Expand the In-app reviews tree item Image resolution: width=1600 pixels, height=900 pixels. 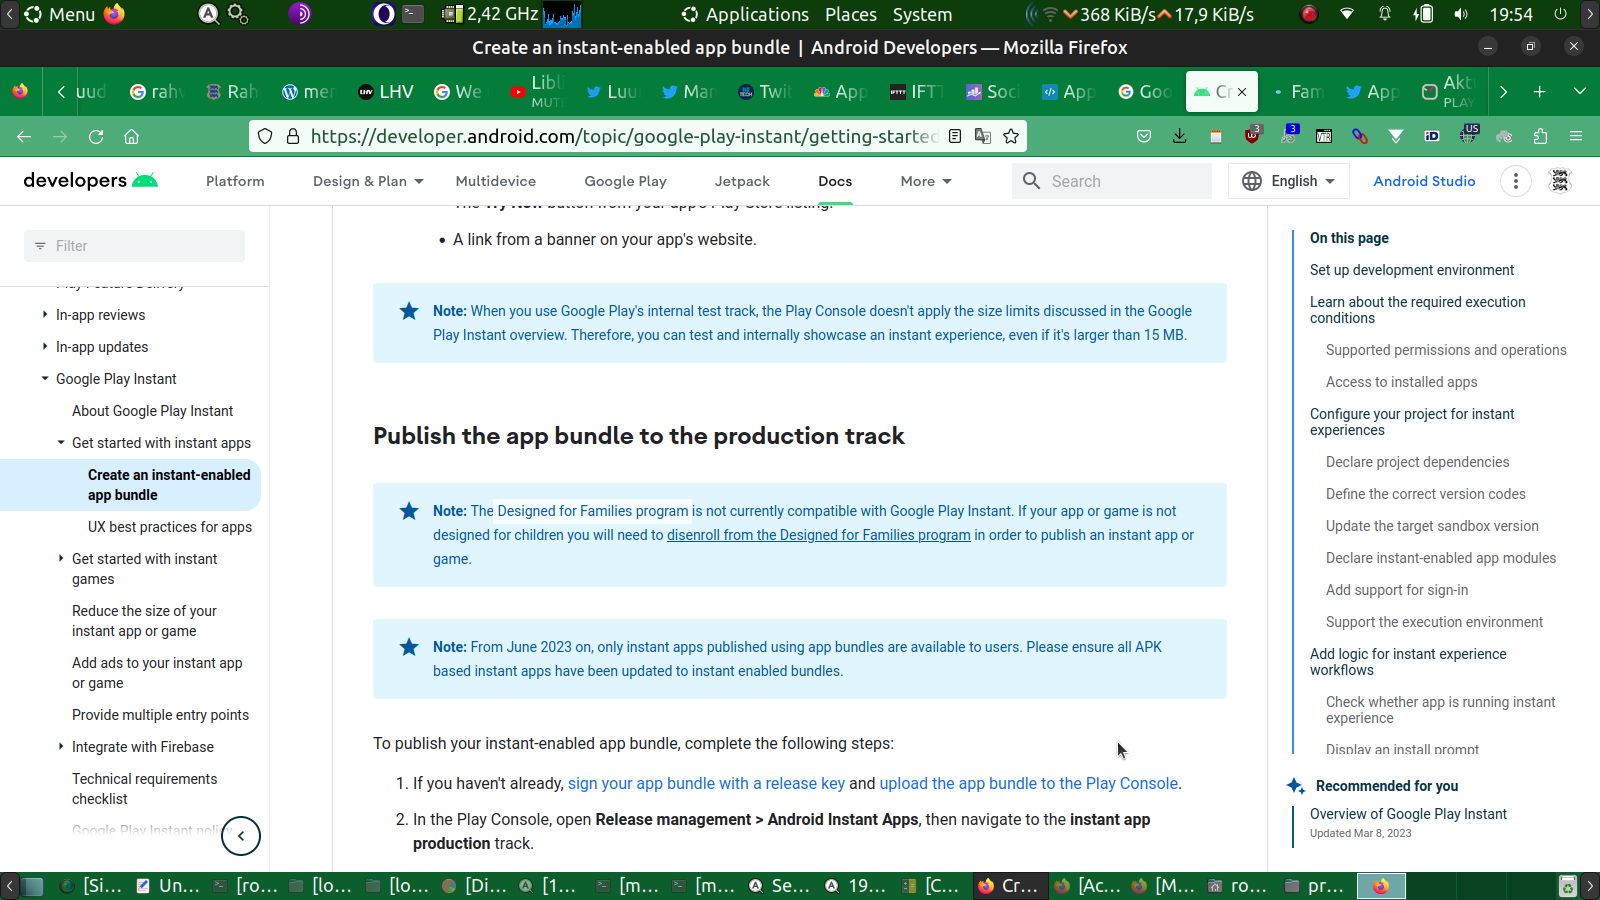click(x=45, y=315)
